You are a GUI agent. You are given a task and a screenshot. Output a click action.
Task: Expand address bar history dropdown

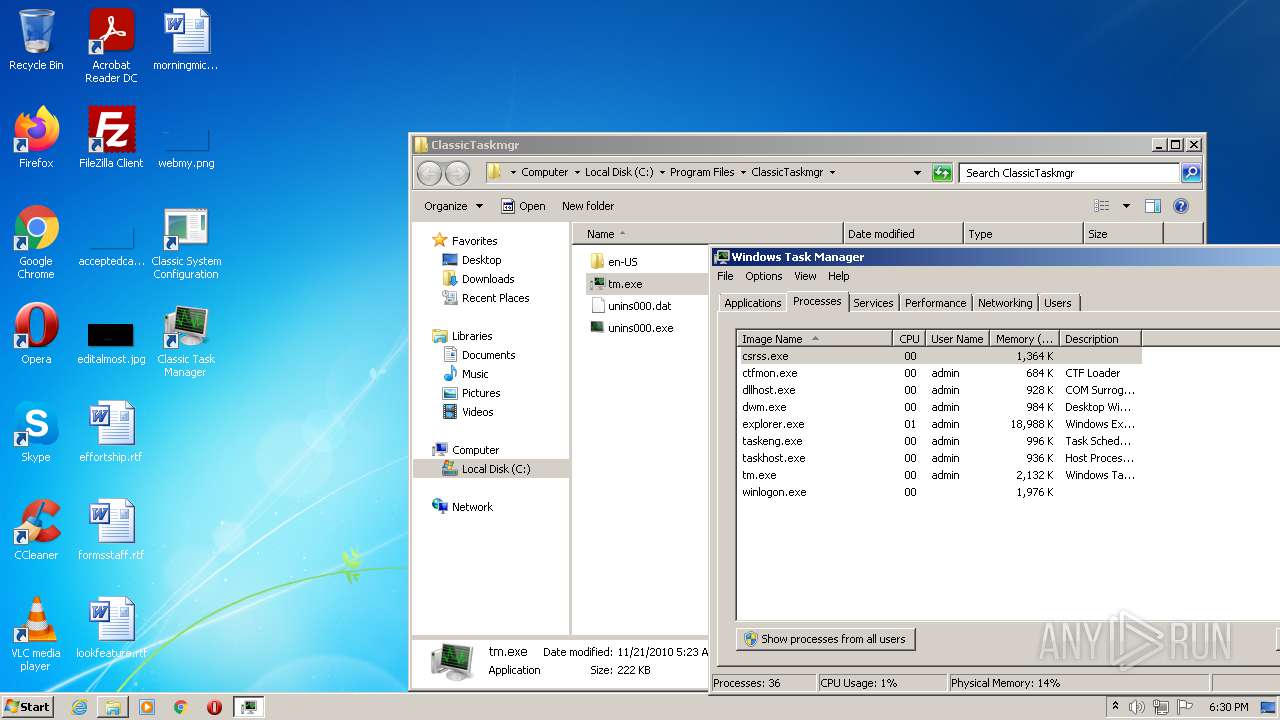(x=917, y=173)
